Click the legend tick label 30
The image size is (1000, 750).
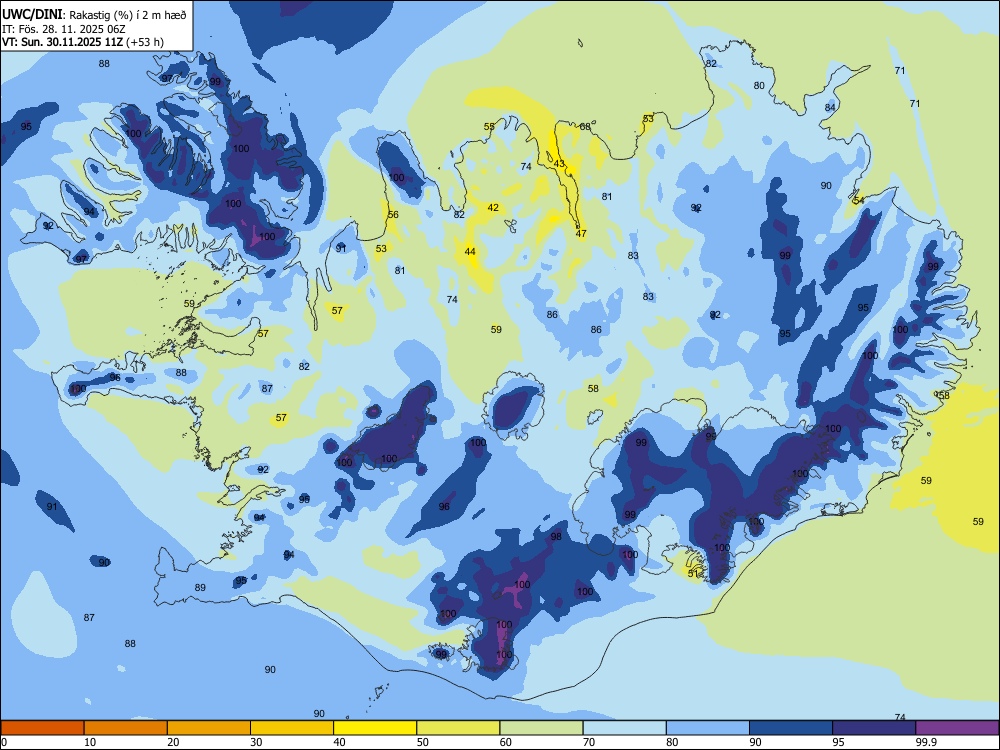(256, 742)
